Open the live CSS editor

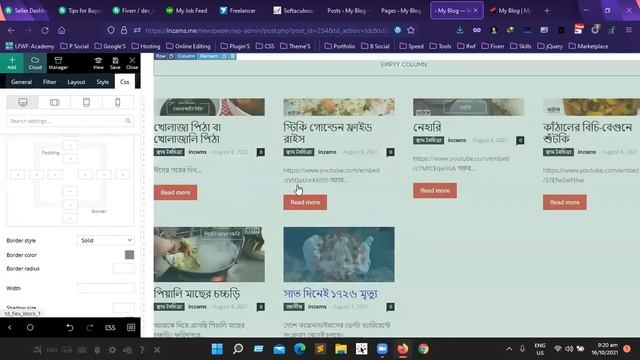pyautogui.click(x=110, y=327)
